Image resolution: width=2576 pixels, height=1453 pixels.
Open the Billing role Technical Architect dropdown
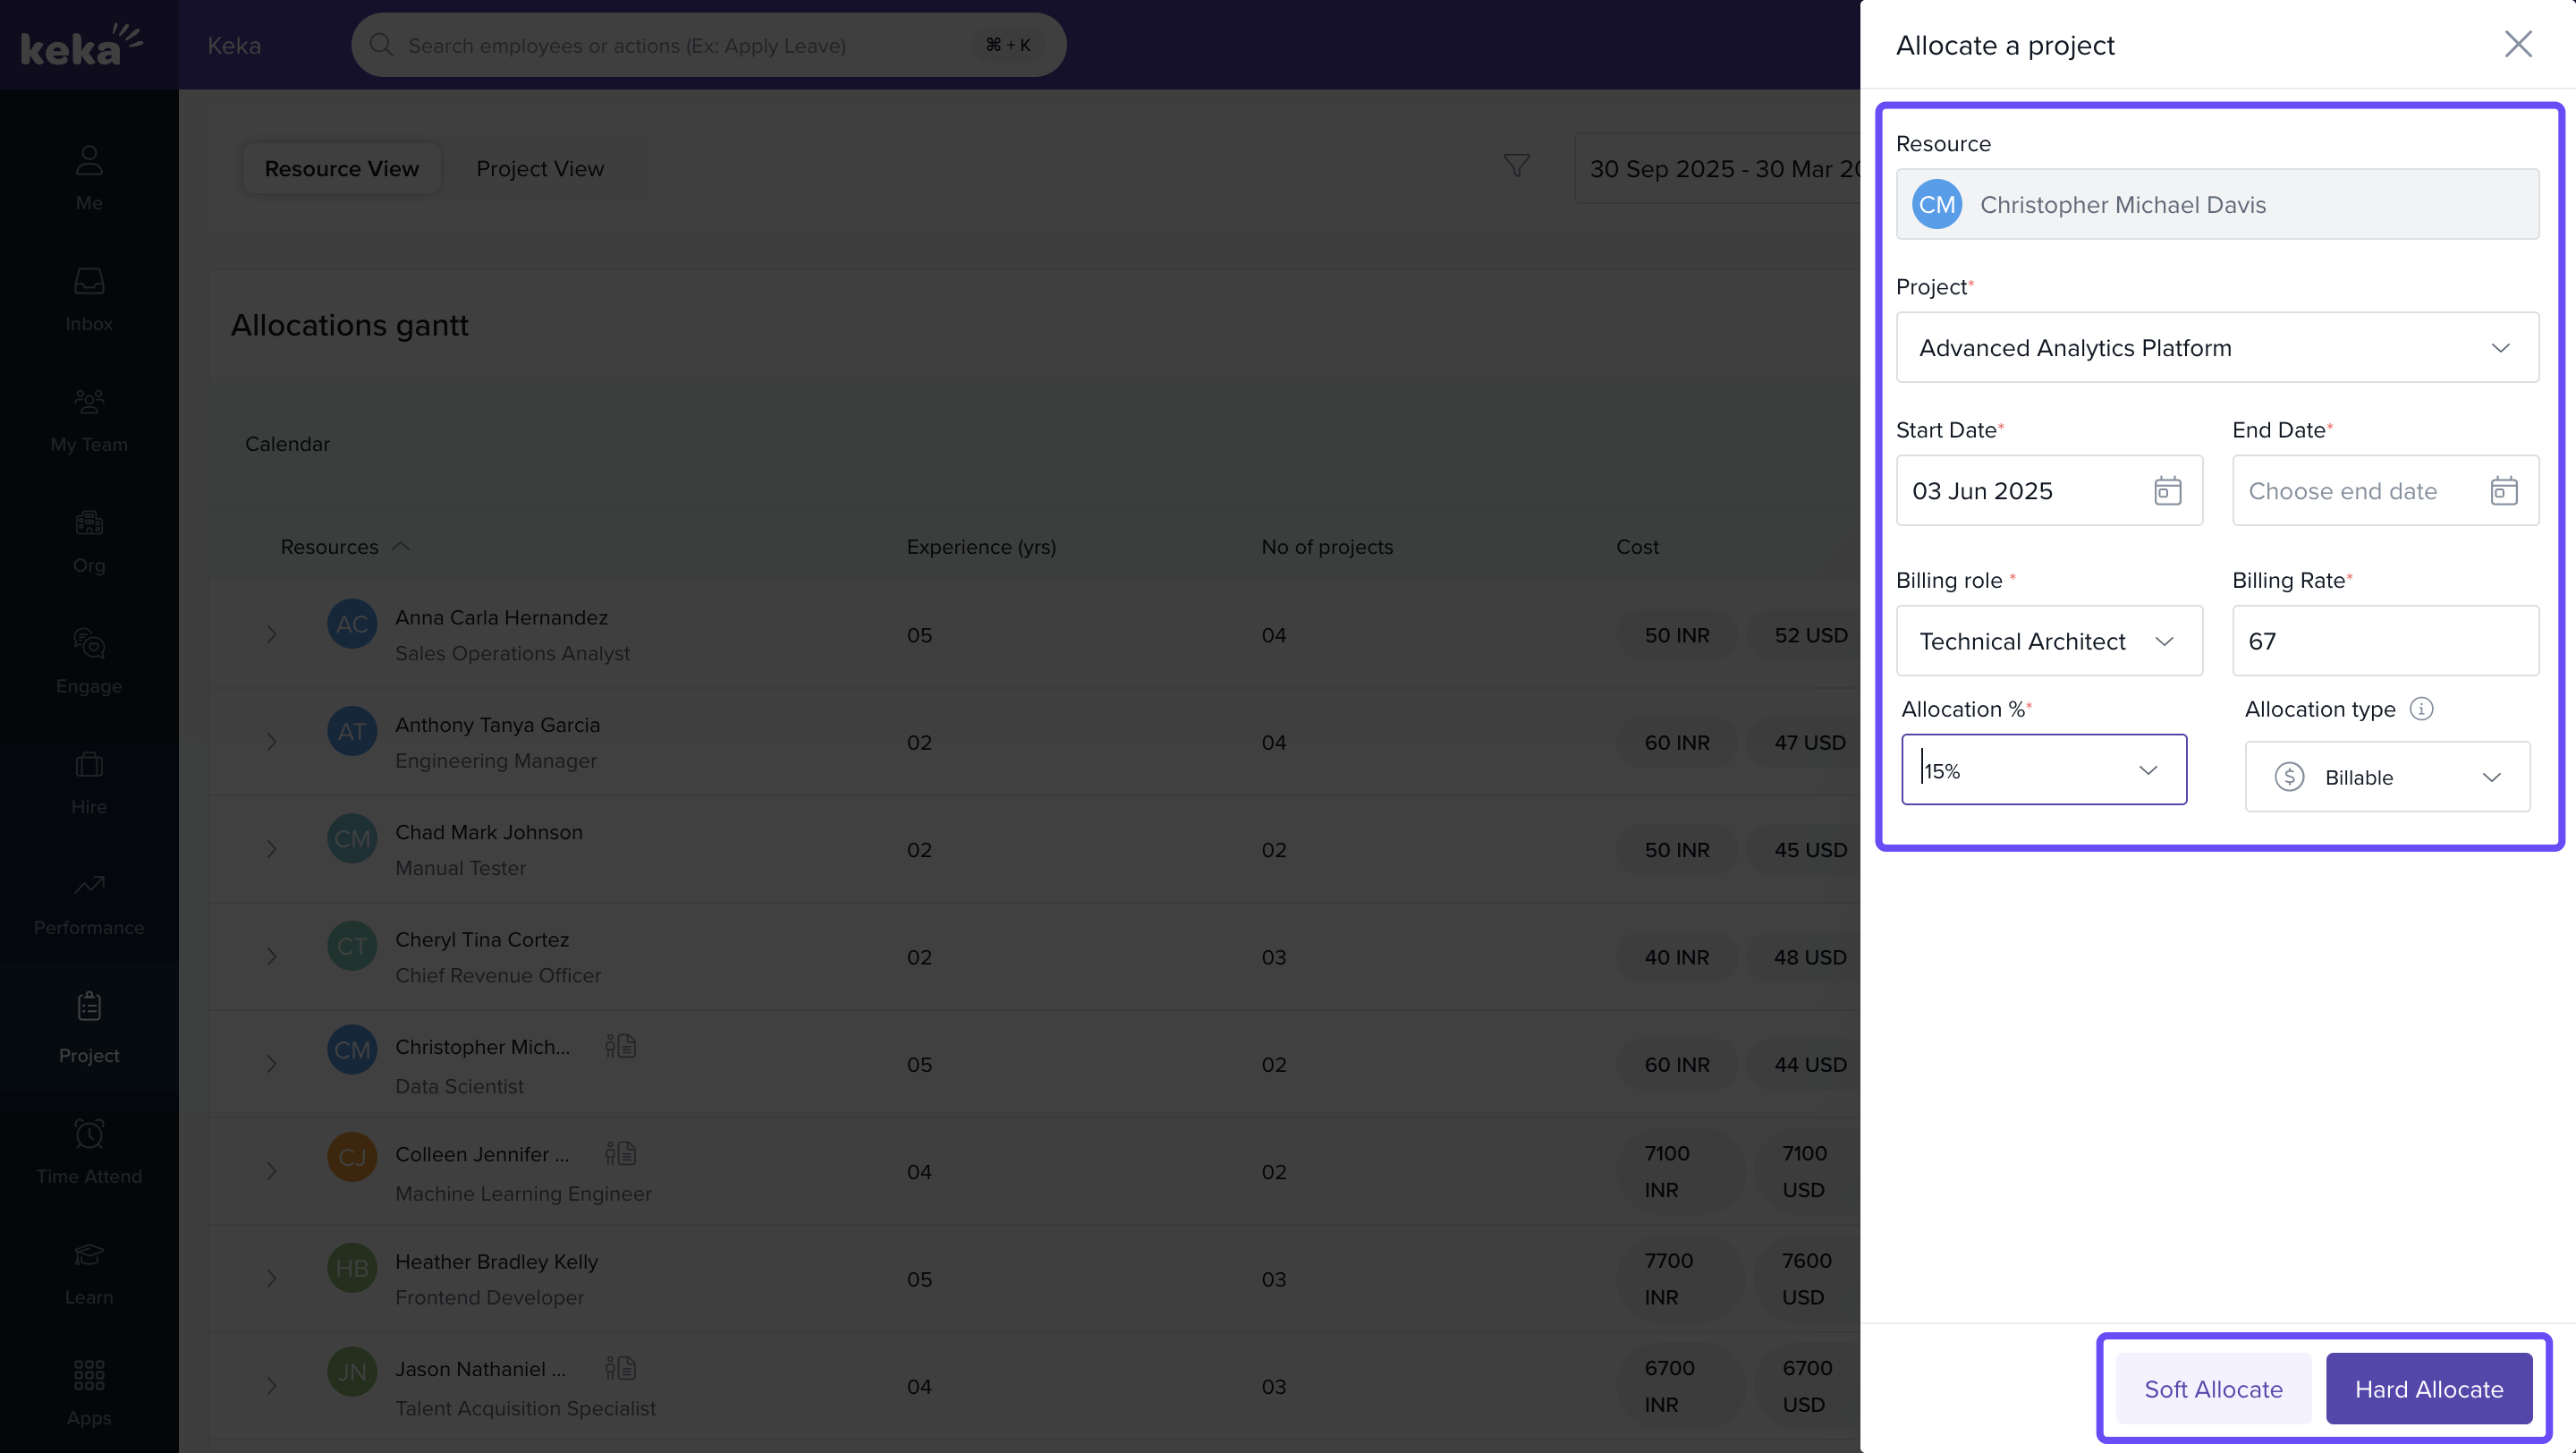2048,641
